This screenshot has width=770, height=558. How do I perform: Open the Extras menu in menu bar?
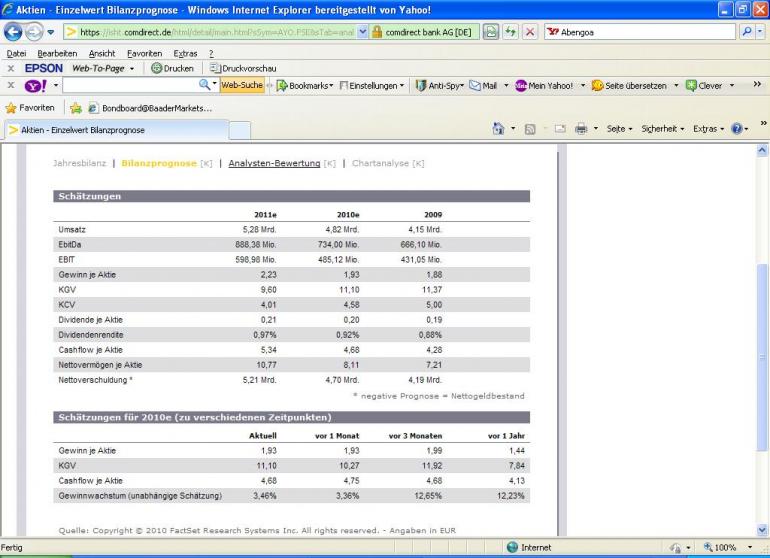click(185, 52)
